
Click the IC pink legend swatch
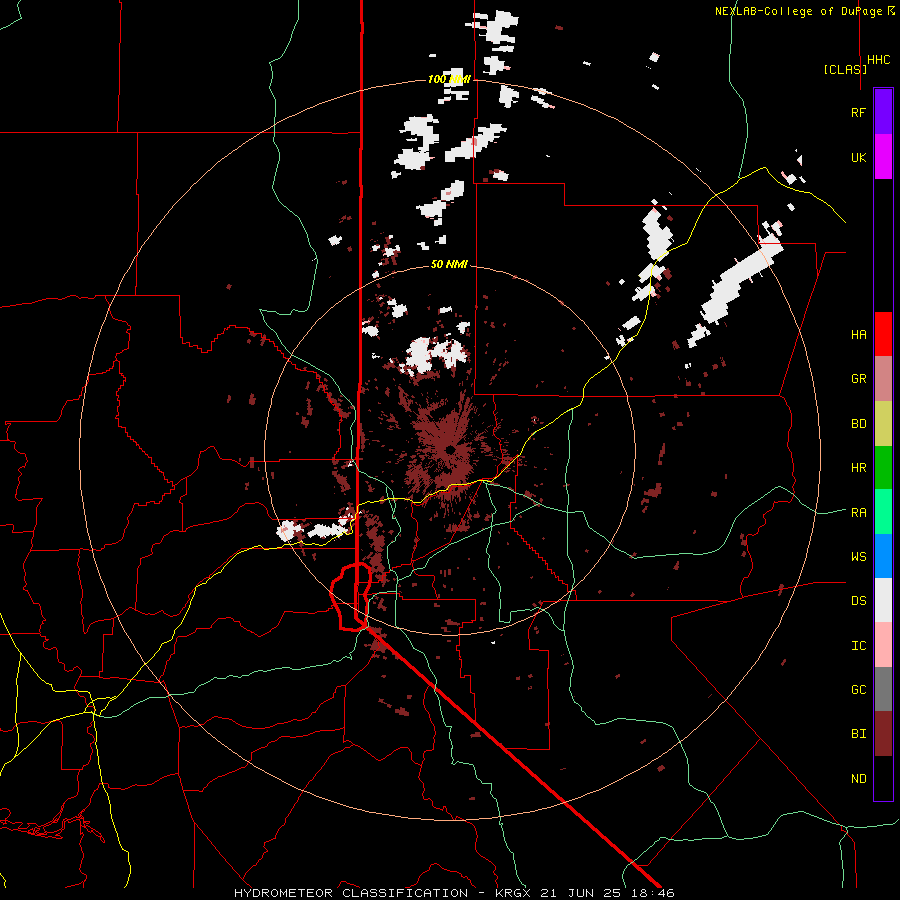[x=883, y=645]
